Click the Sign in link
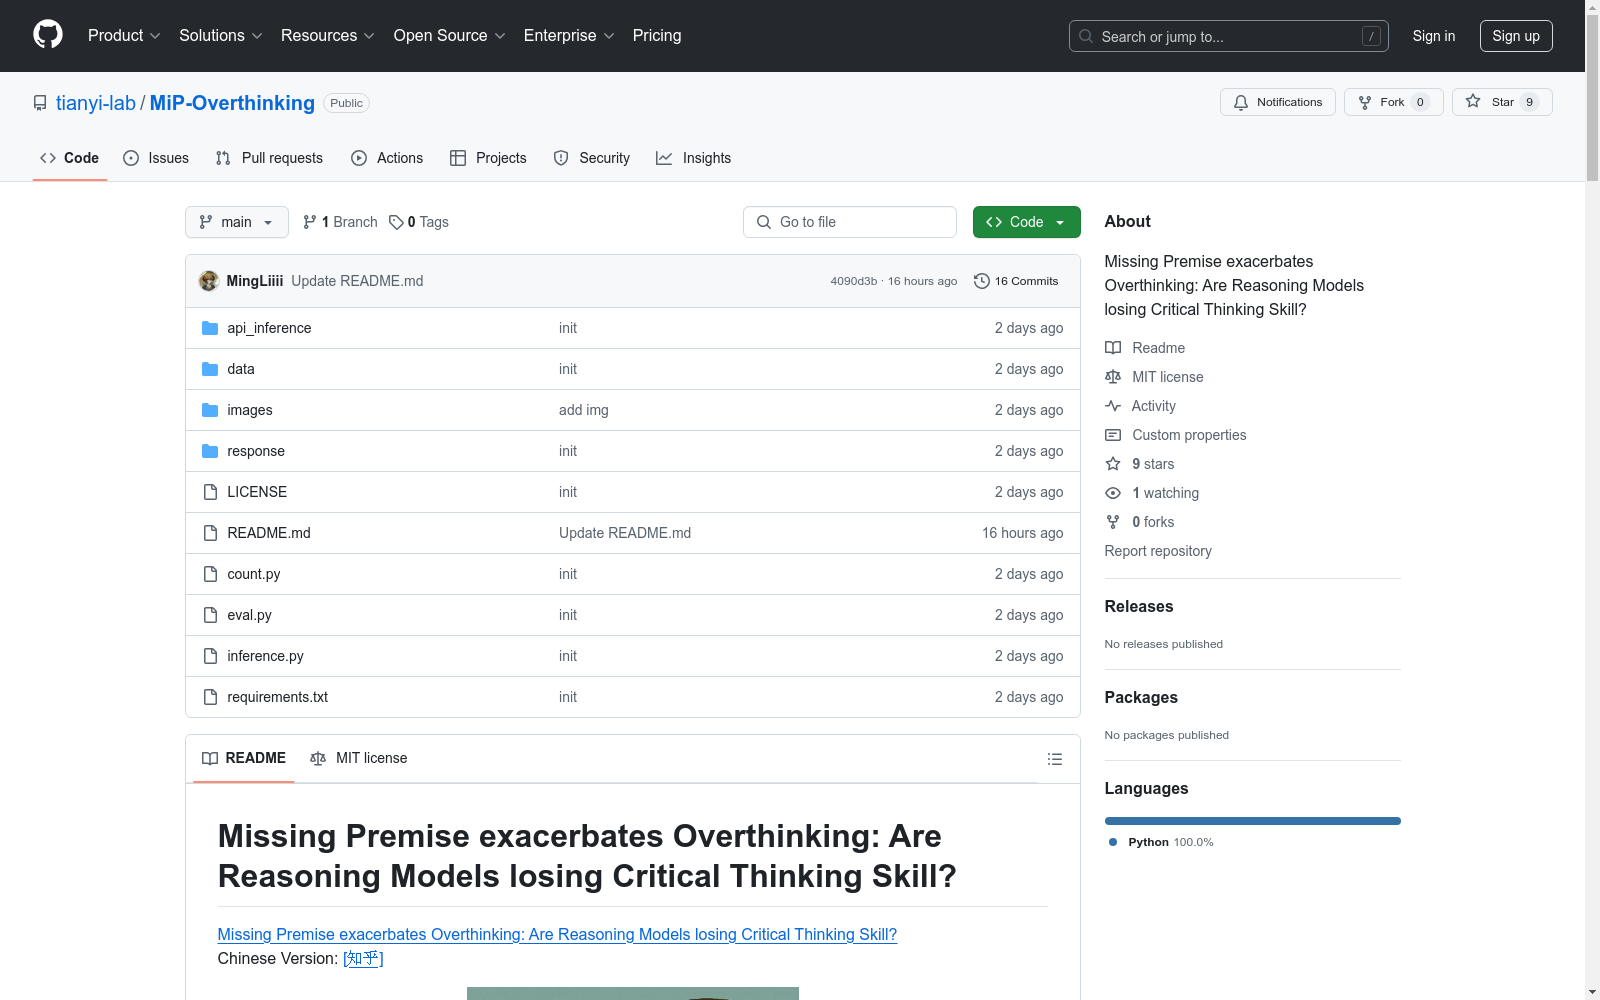 (x=1434, y=36)
